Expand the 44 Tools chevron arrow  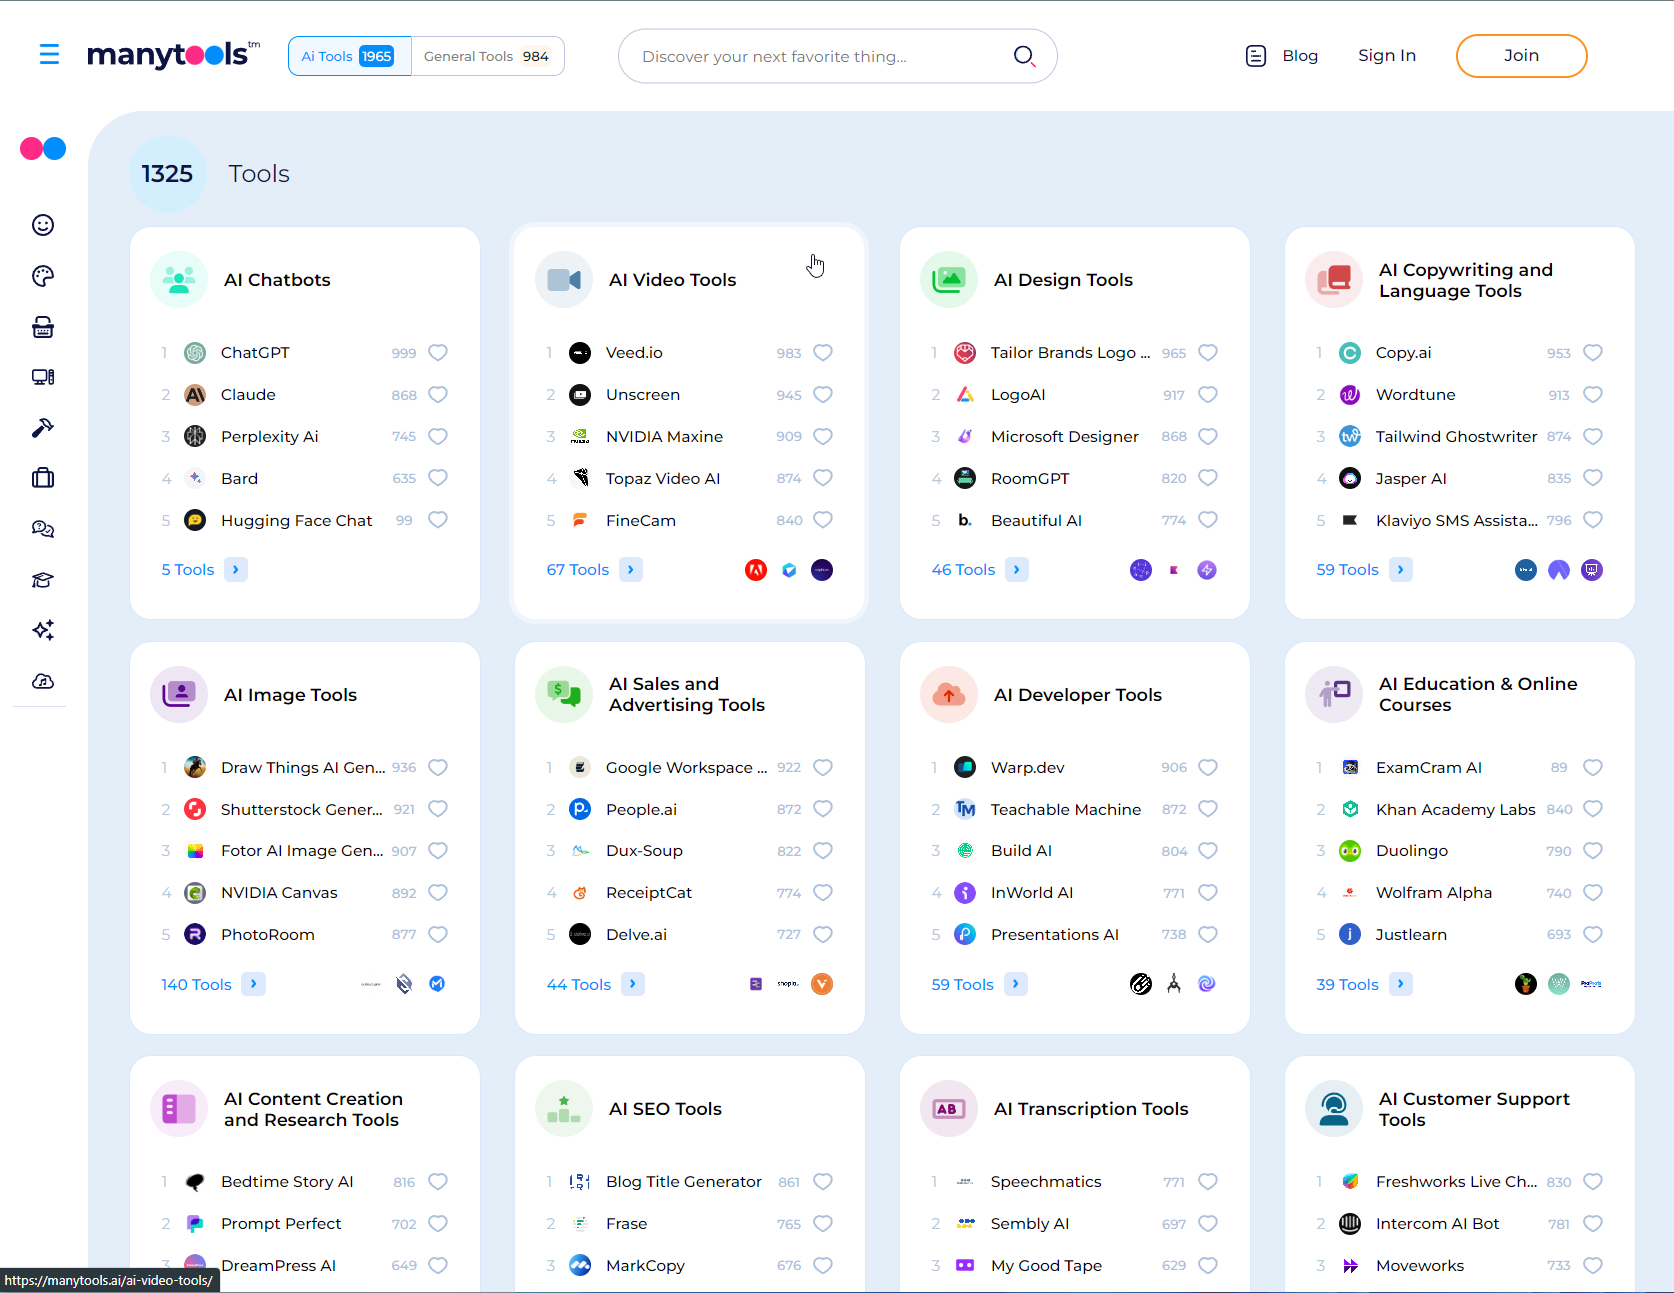(x=633, y=984)
